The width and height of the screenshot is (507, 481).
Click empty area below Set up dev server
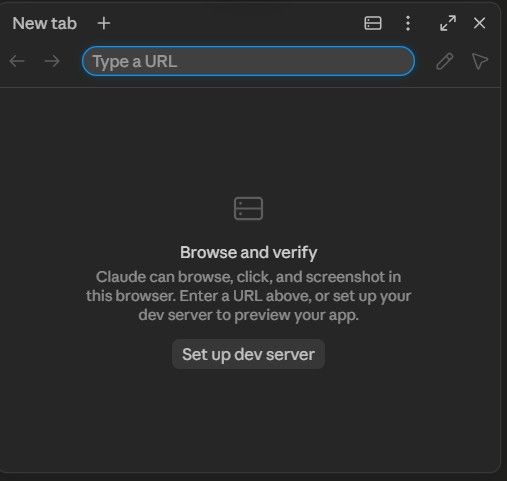click(x=248, y=420)
